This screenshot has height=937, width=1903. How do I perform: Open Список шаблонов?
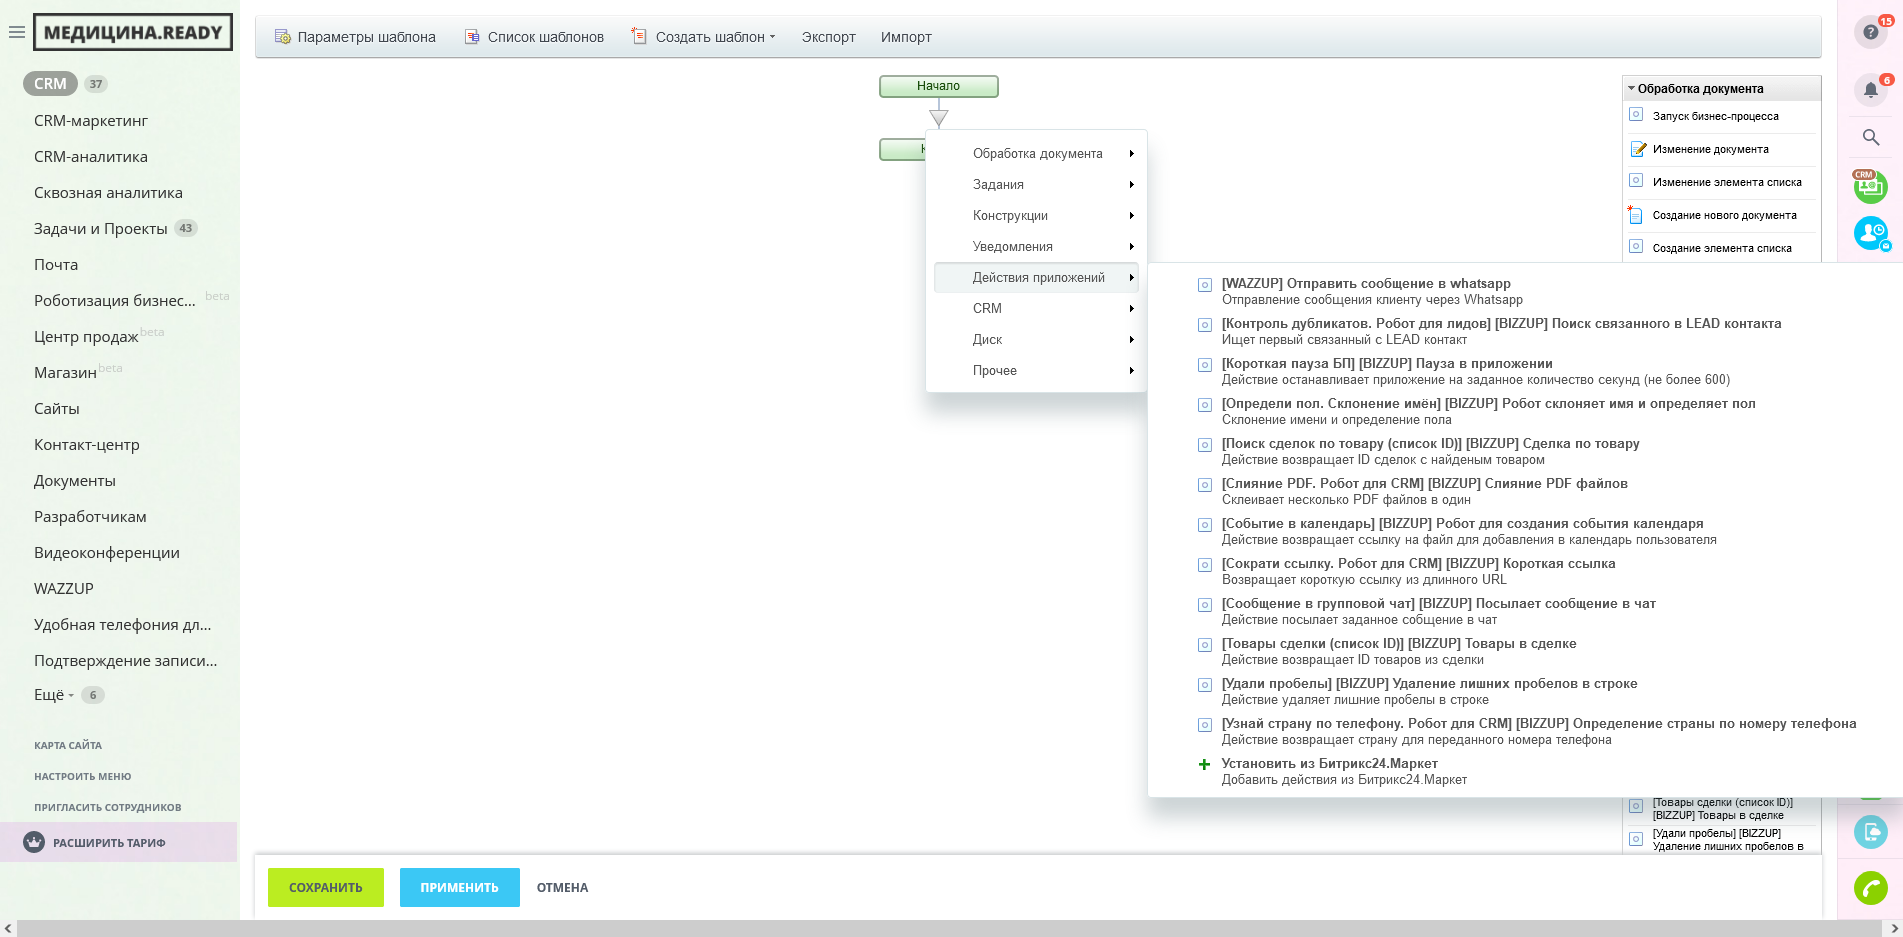[x=534, y=37]
